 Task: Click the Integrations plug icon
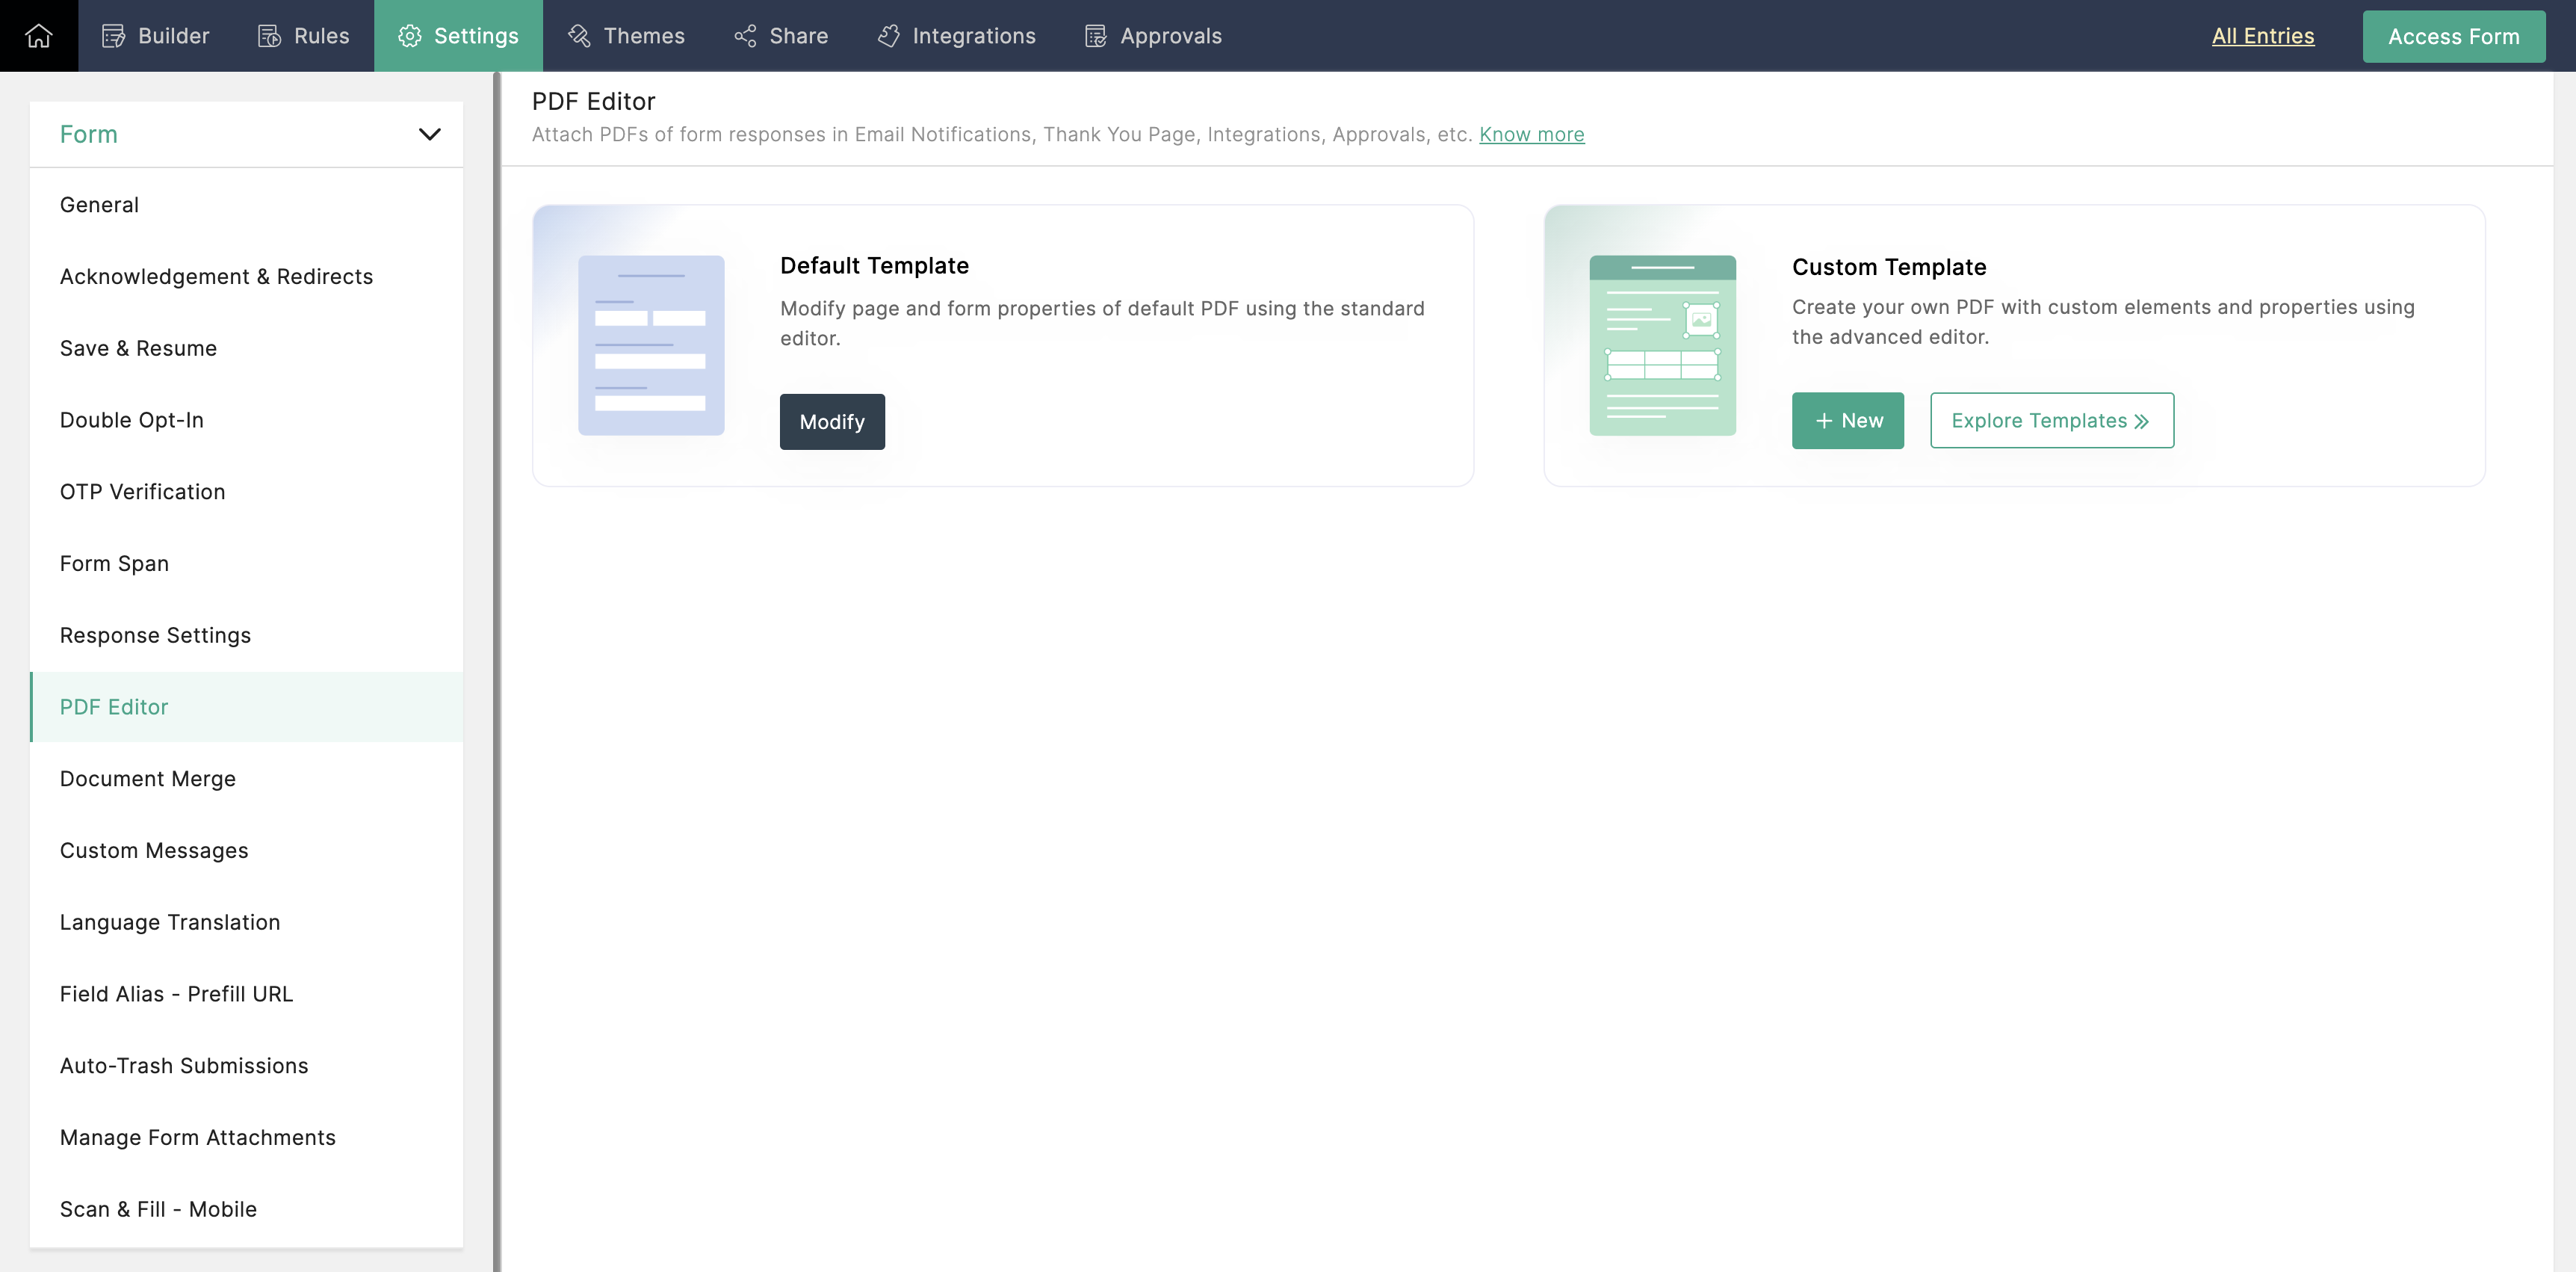[888, 36]
